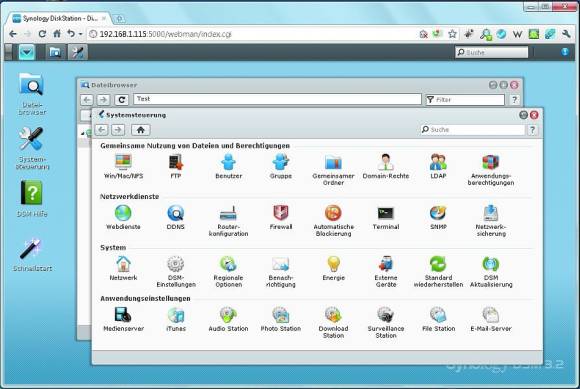Open the LDAP icon
Viewport: 580px width, 389px height.
438,166
